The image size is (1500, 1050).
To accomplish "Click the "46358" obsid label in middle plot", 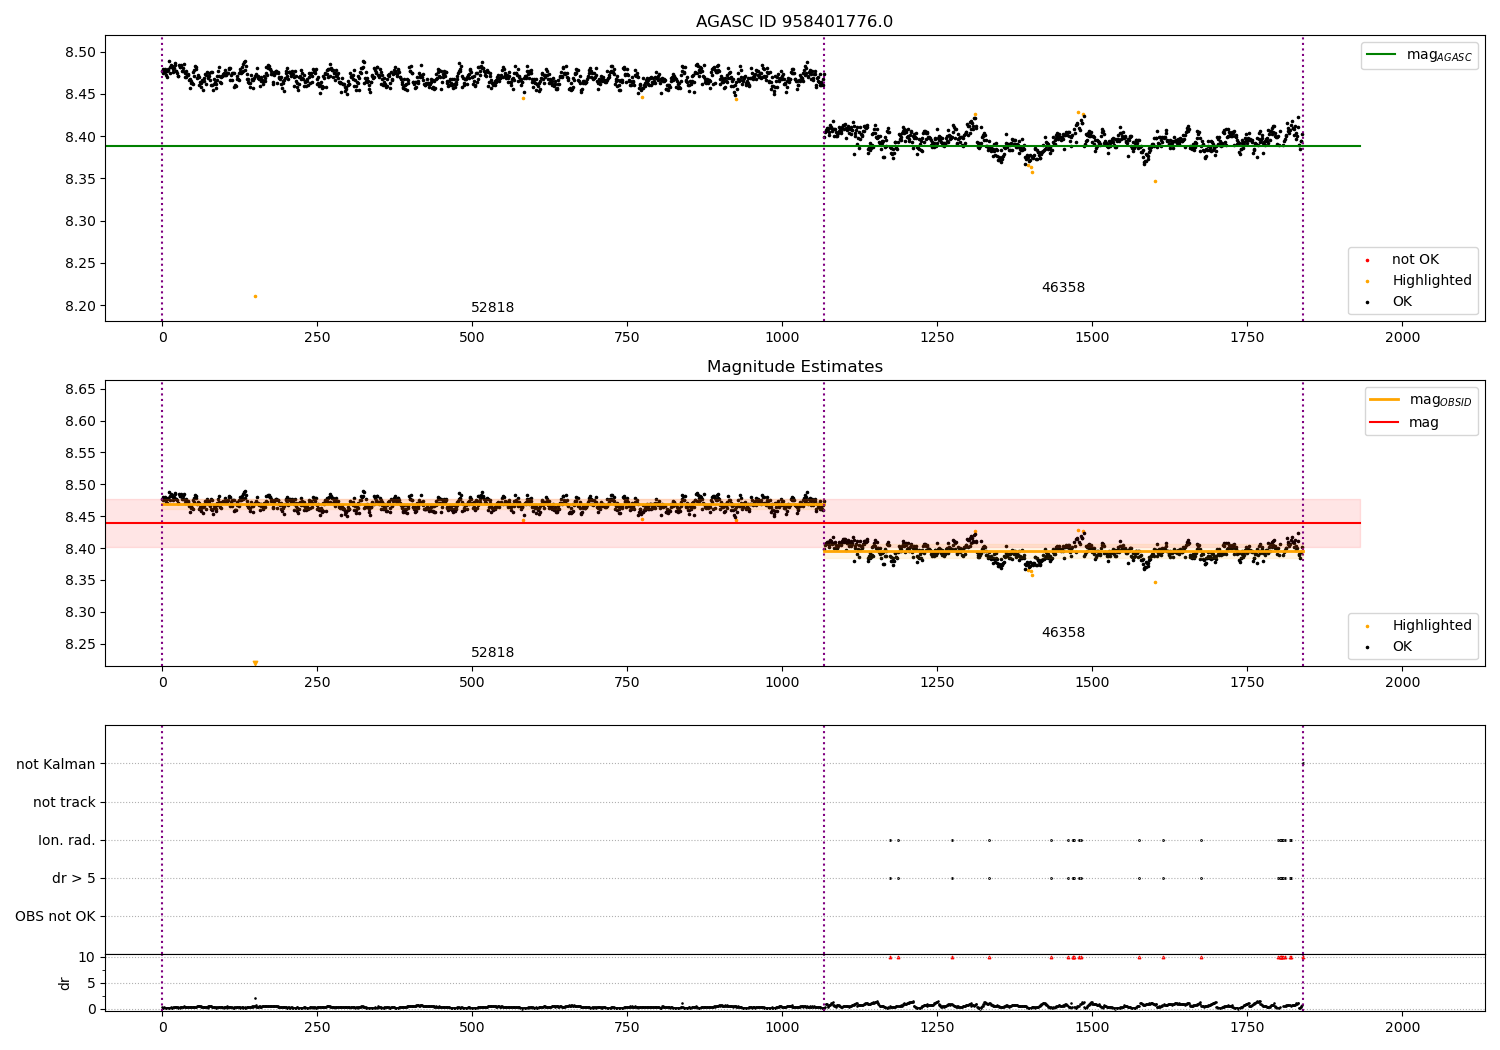I will (1063, 633).
